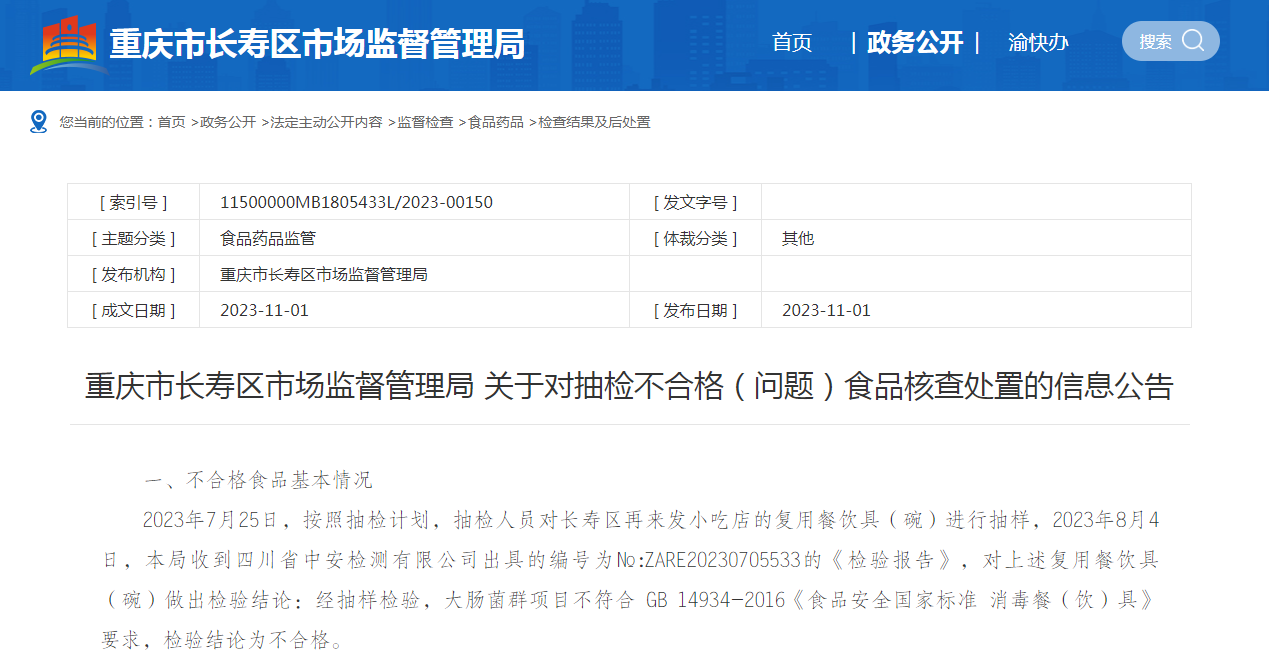Viewport: 1269px width, 664px height.
Task: Go to 法定主动公开内容 in breadcrumb
Action: click(326, 122)
